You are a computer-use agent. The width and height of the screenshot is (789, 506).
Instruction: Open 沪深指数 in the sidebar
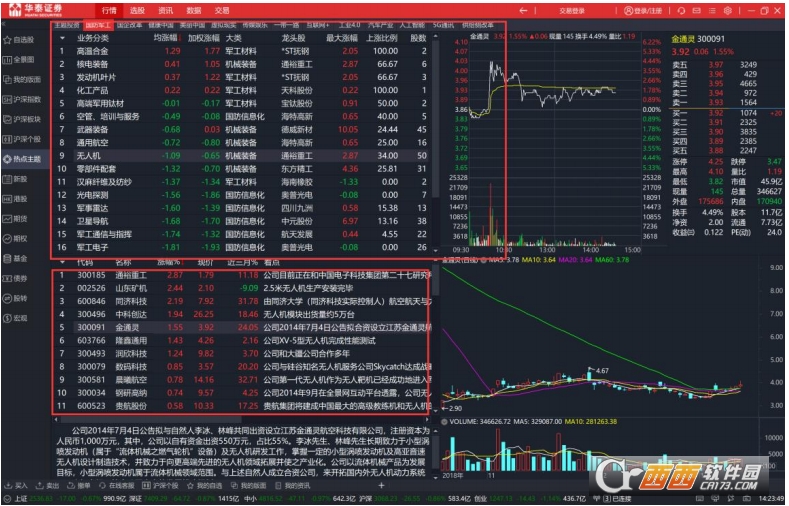pos(22,100)
